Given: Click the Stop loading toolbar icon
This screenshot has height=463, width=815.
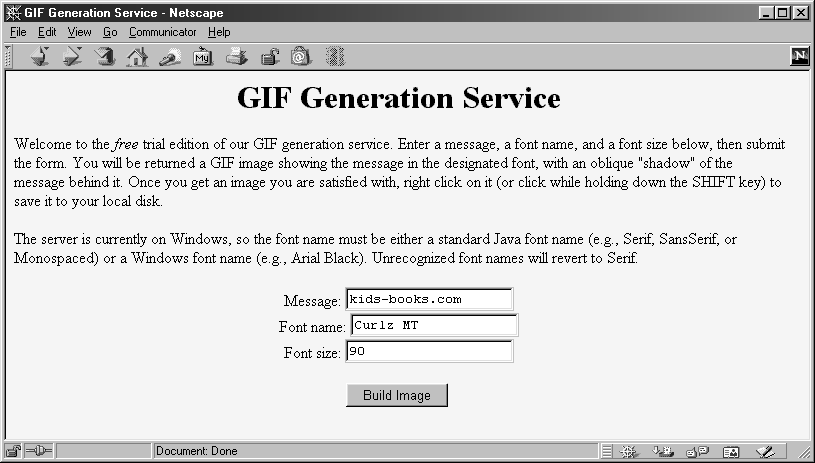Looking at the screenshot, I should (x=335, y=57).
